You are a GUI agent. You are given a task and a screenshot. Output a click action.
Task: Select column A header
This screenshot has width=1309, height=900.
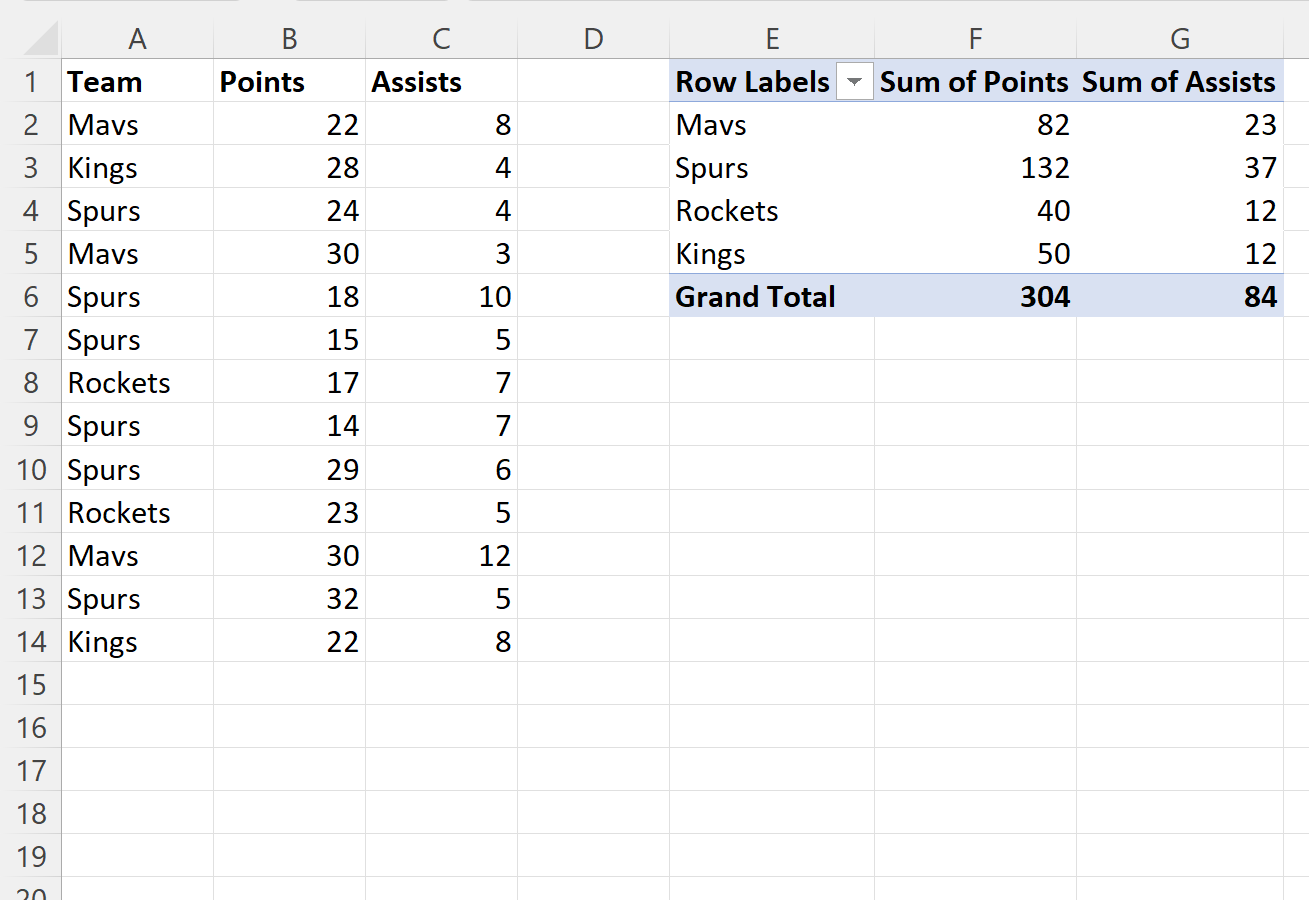point(137,37)
